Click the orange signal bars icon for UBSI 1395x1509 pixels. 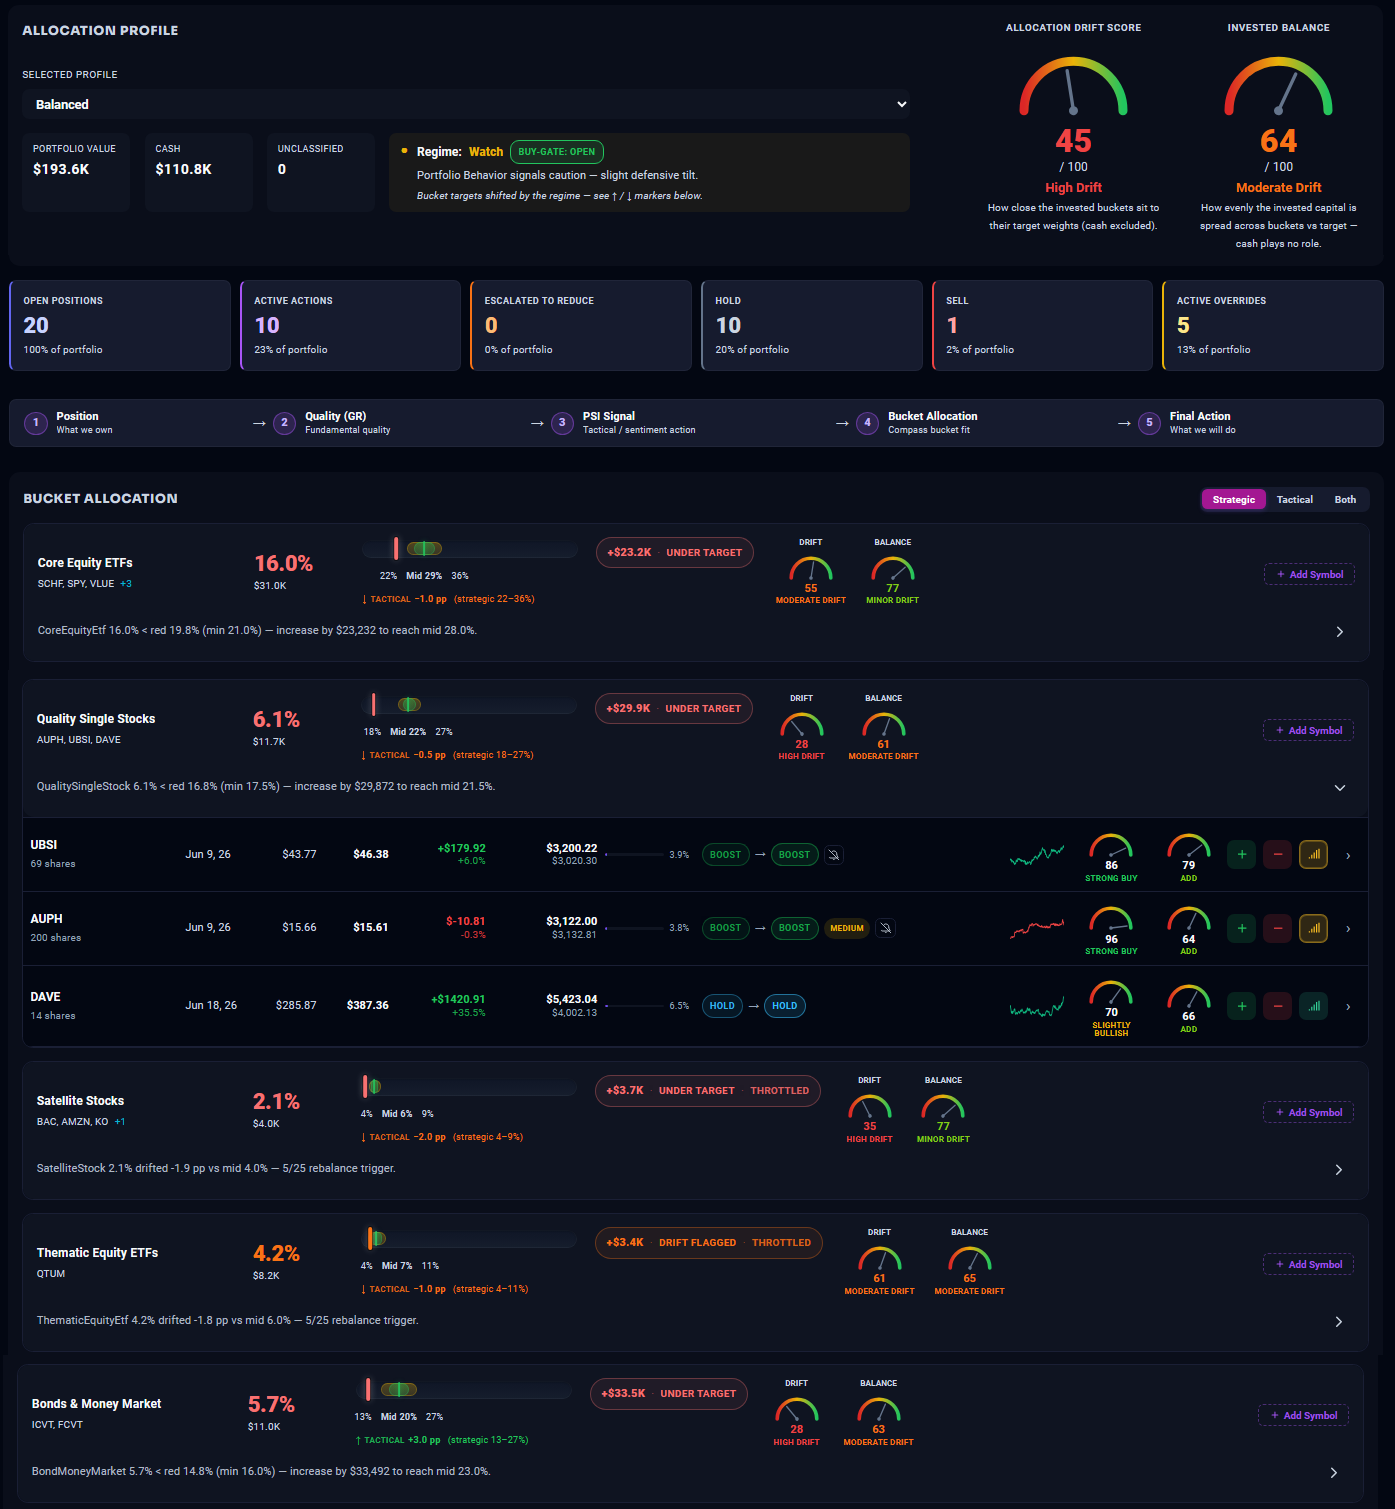click(1313, 854)
